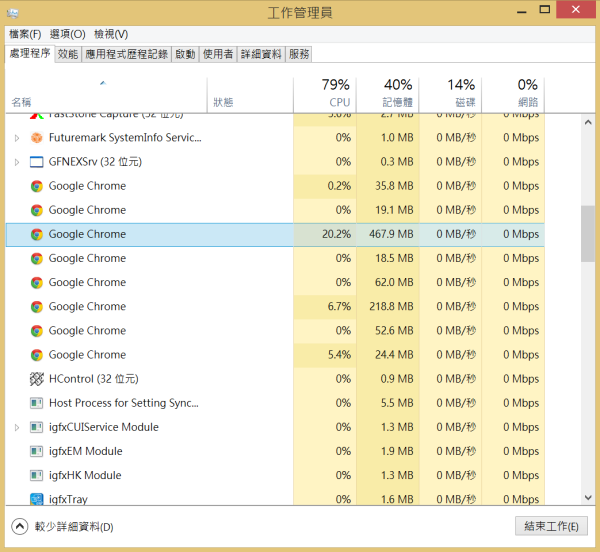This screenshot has height=552, width=600.
Task: Click the 結束工作(E) button
Action: (551, 526)
